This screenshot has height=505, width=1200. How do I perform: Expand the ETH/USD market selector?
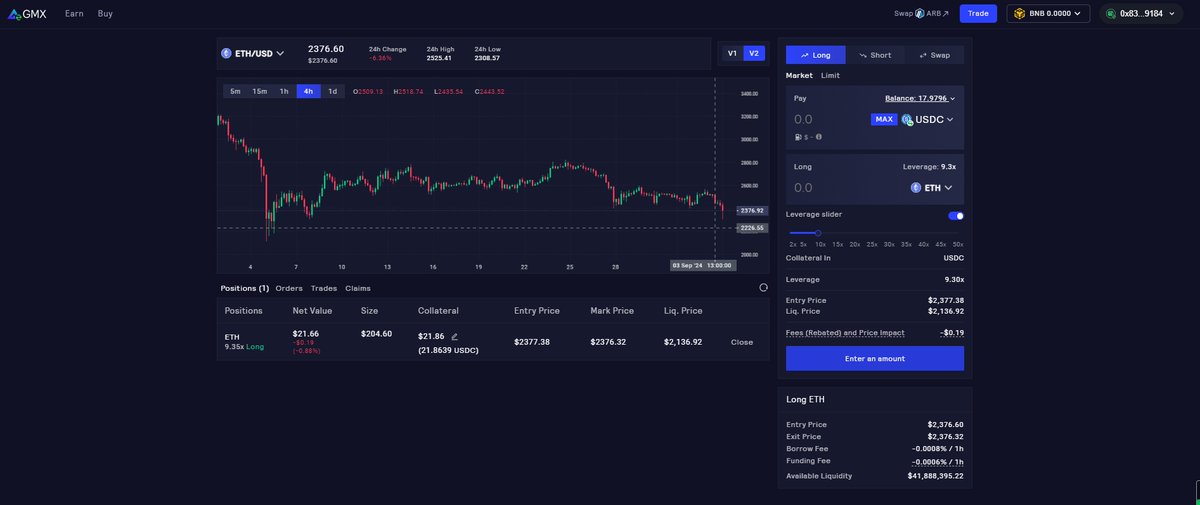253,53
